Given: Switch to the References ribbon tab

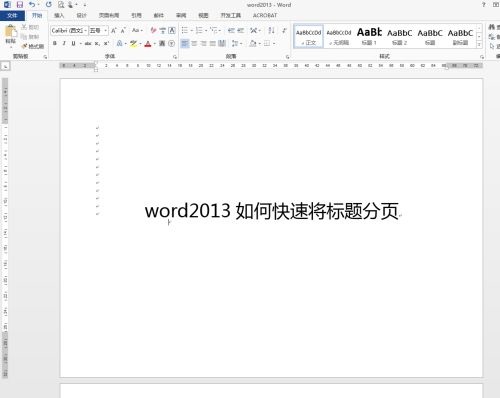Looking at the screenshot, I should 136,15.
